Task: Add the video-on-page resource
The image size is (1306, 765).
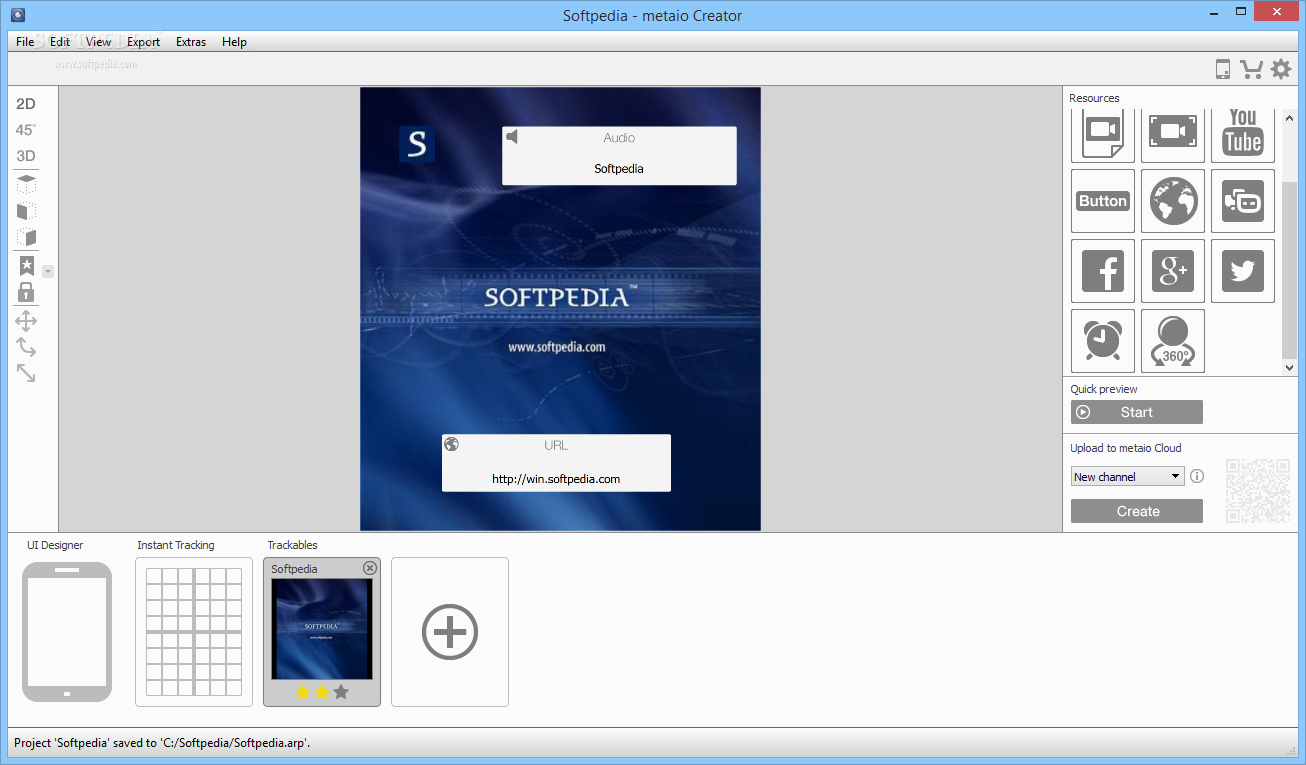Action: point(1103,133)
